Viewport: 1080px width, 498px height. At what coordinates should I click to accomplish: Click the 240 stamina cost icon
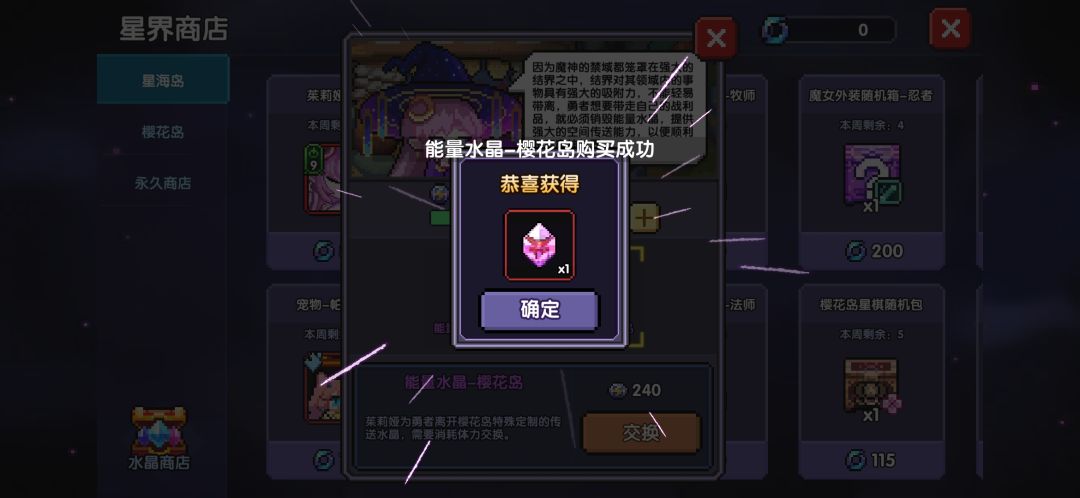618,391
